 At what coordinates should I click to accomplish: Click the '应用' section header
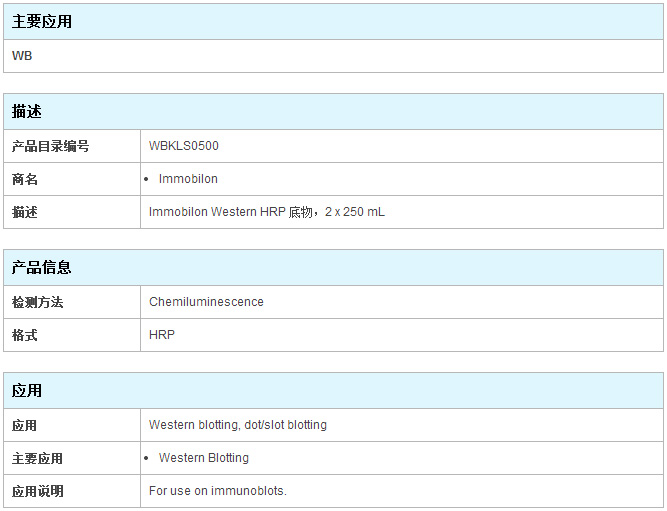point(26,390)
